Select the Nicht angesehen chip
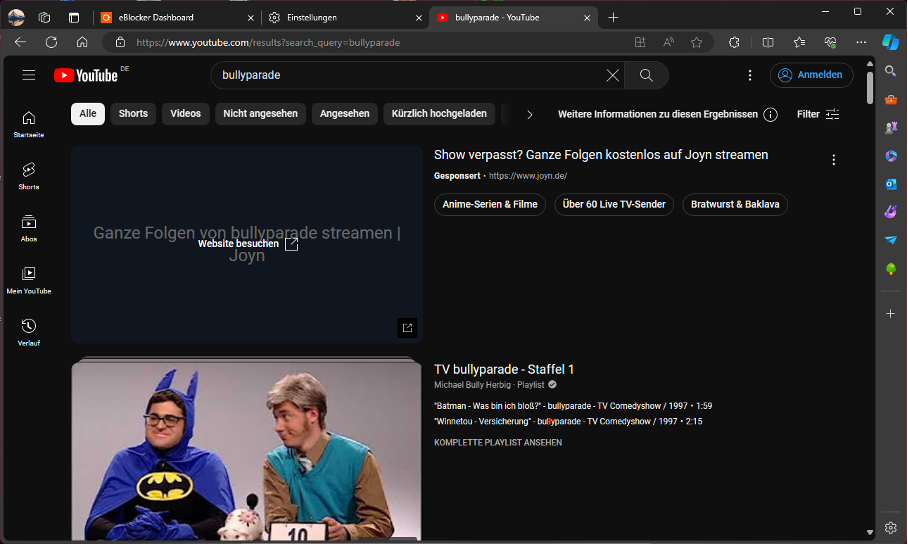Screen dimensions: 908x544 (x=261, y=114)
